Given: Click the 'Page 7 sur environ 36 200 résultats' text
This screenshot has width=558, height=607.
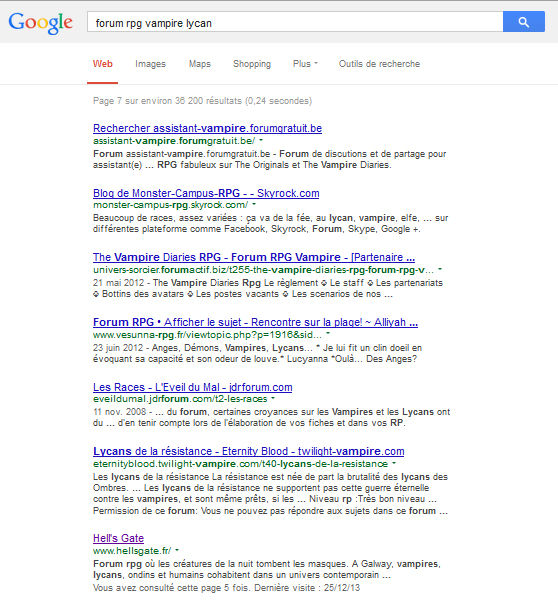Looking at the screenshot, I should (x=202, y=101).
